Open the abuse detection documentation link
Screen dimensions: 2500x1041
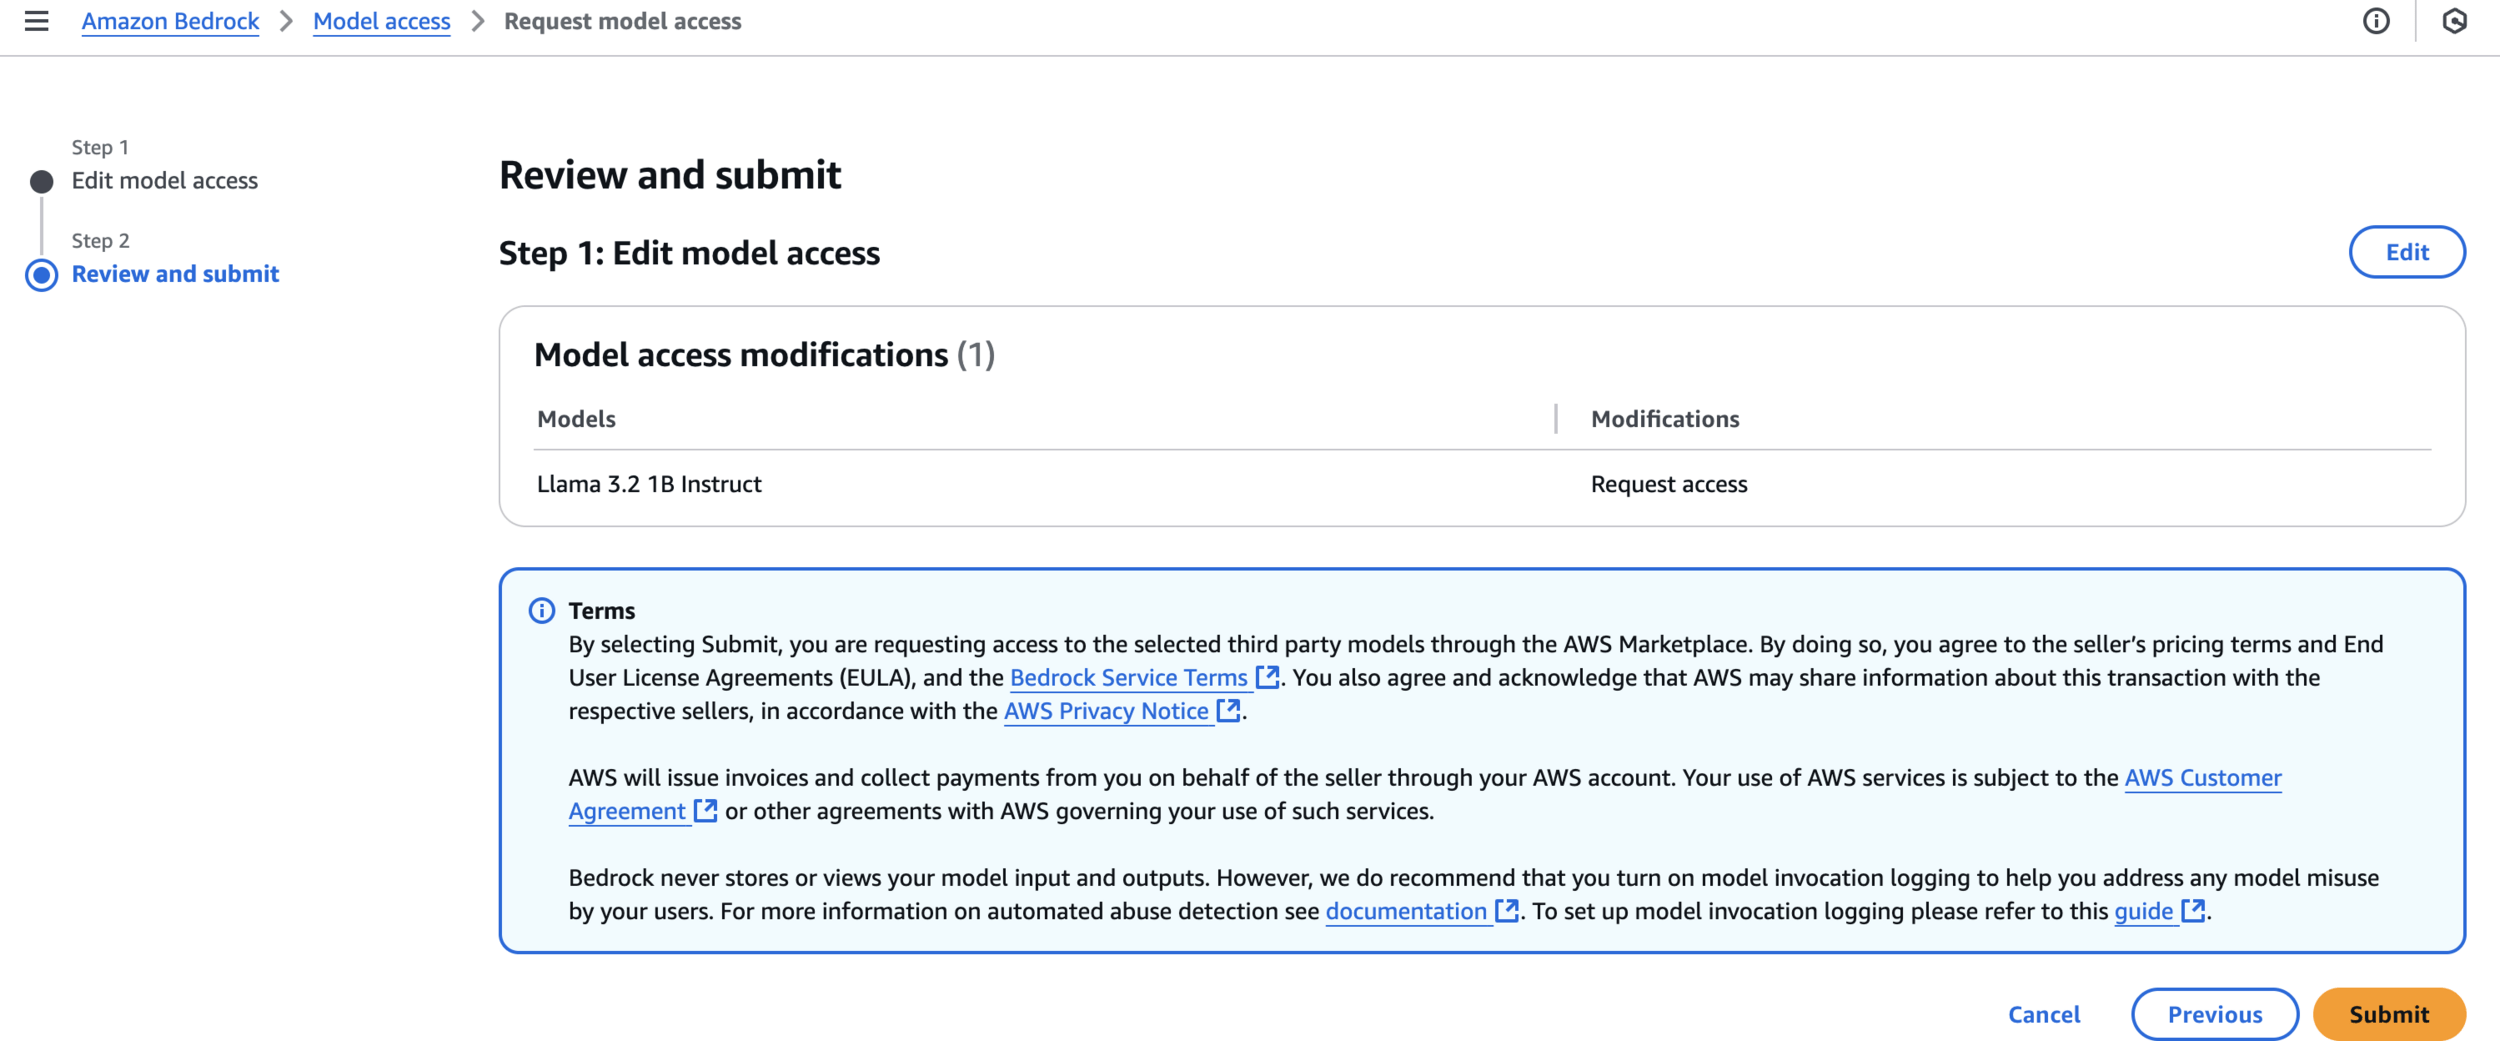(x=1406, y=910)
